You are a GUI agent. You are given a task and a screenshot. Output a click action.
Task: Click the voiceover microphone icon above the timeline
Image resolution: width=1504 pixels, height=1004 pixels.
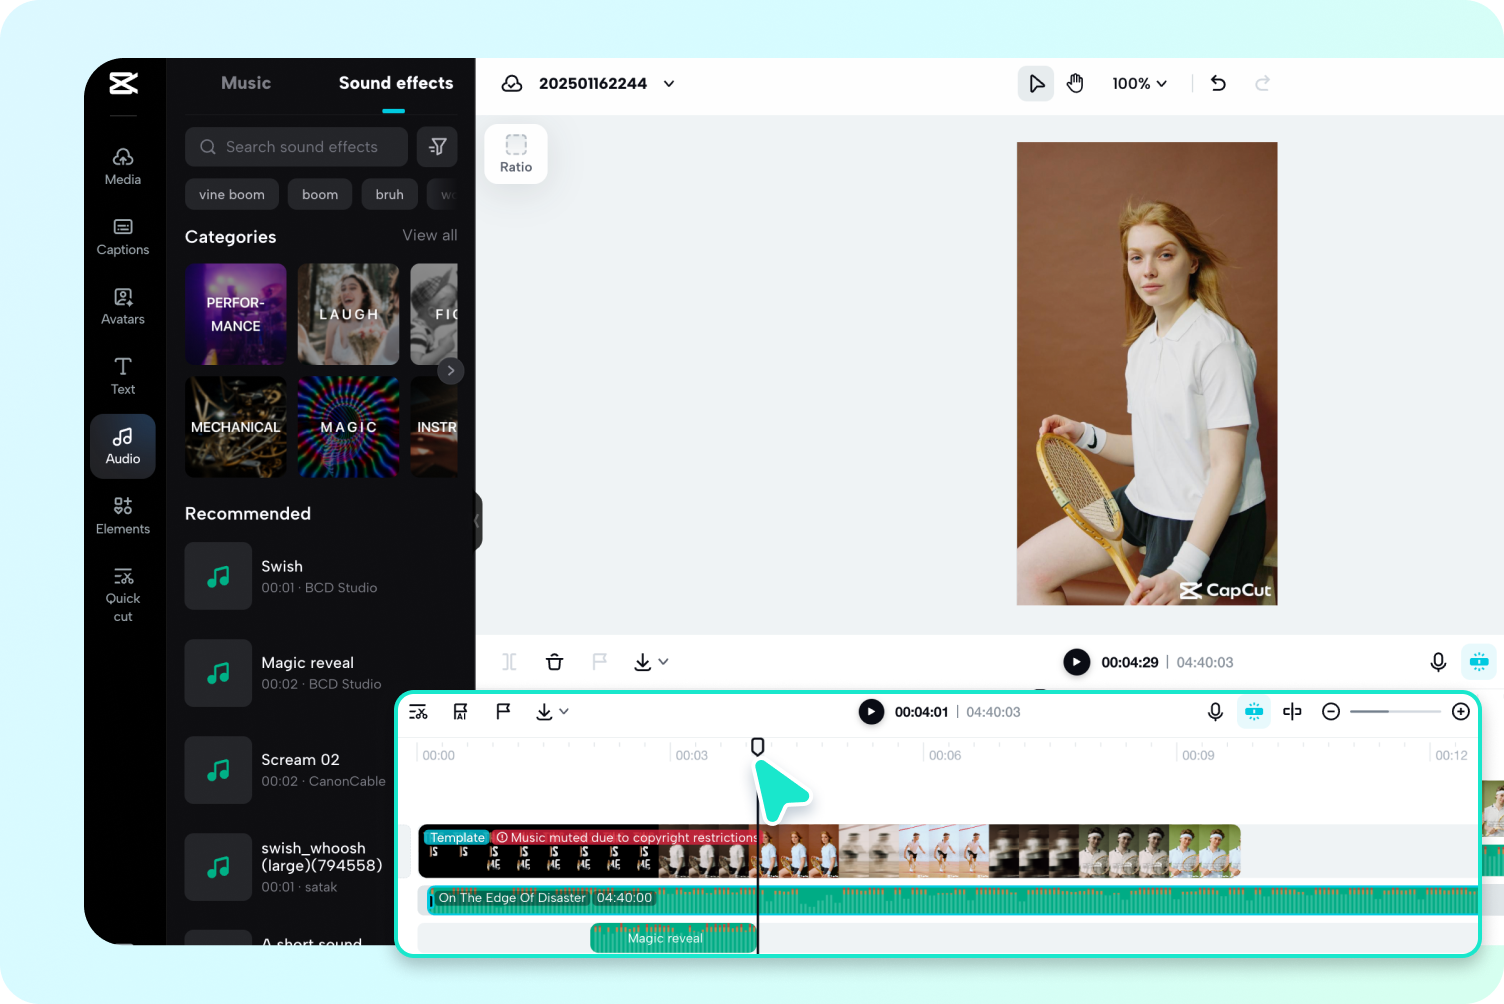[x=1215, y=711]
